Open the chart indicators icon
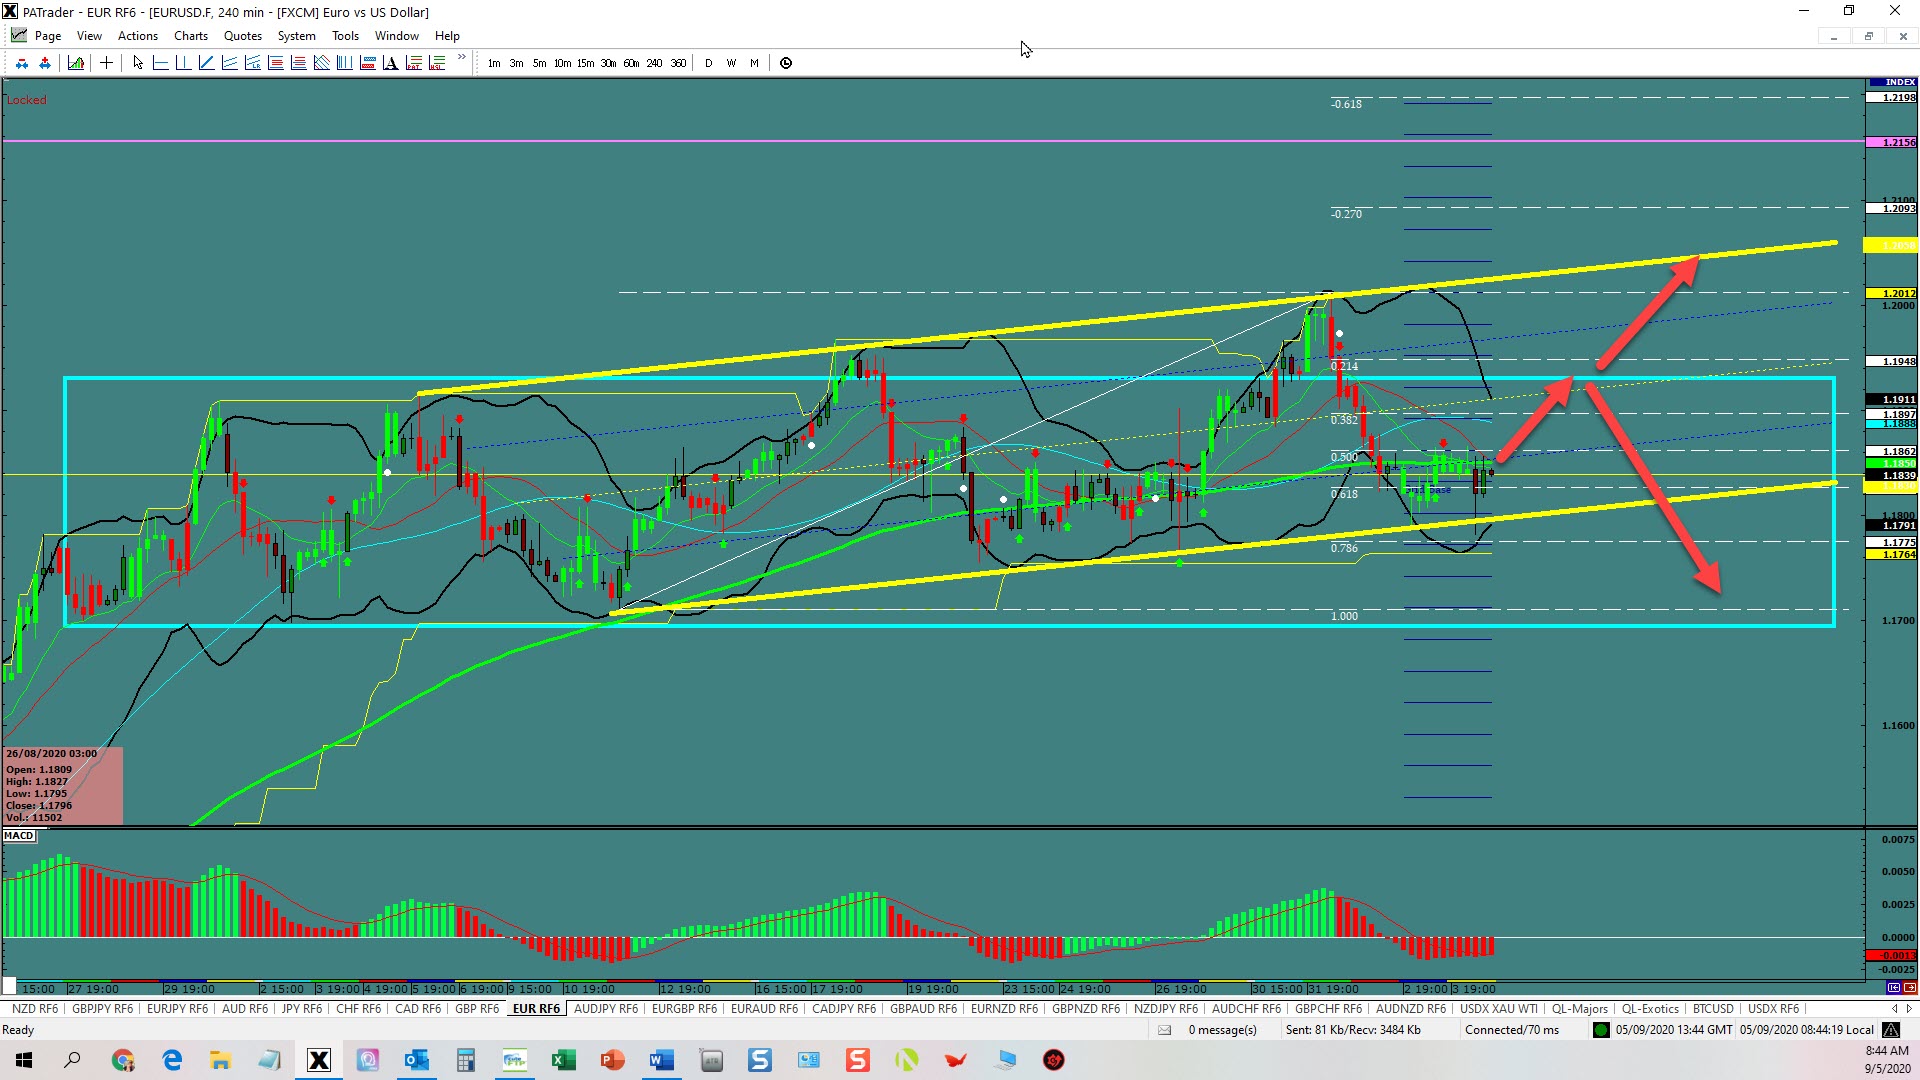Screen dimensions: 1920x1080 pos(76,63)
